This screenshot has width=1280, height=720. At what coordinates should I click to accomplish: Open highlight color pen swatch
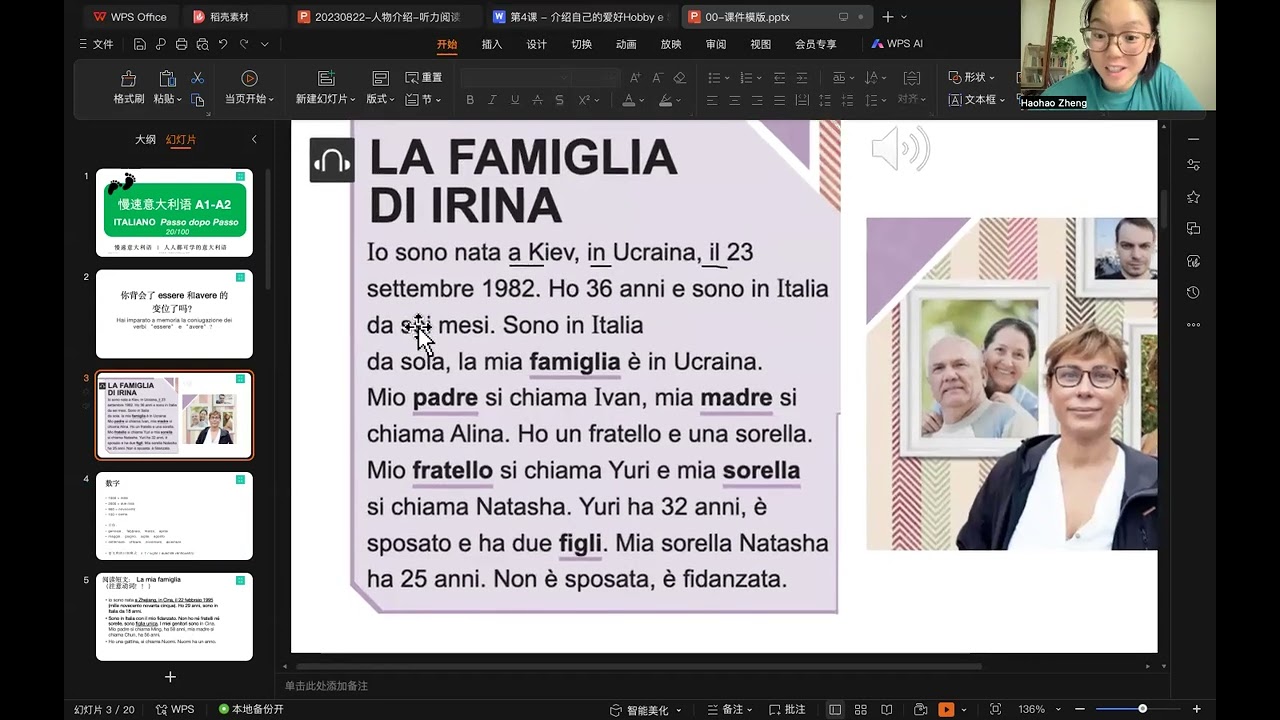click(665, 100)
